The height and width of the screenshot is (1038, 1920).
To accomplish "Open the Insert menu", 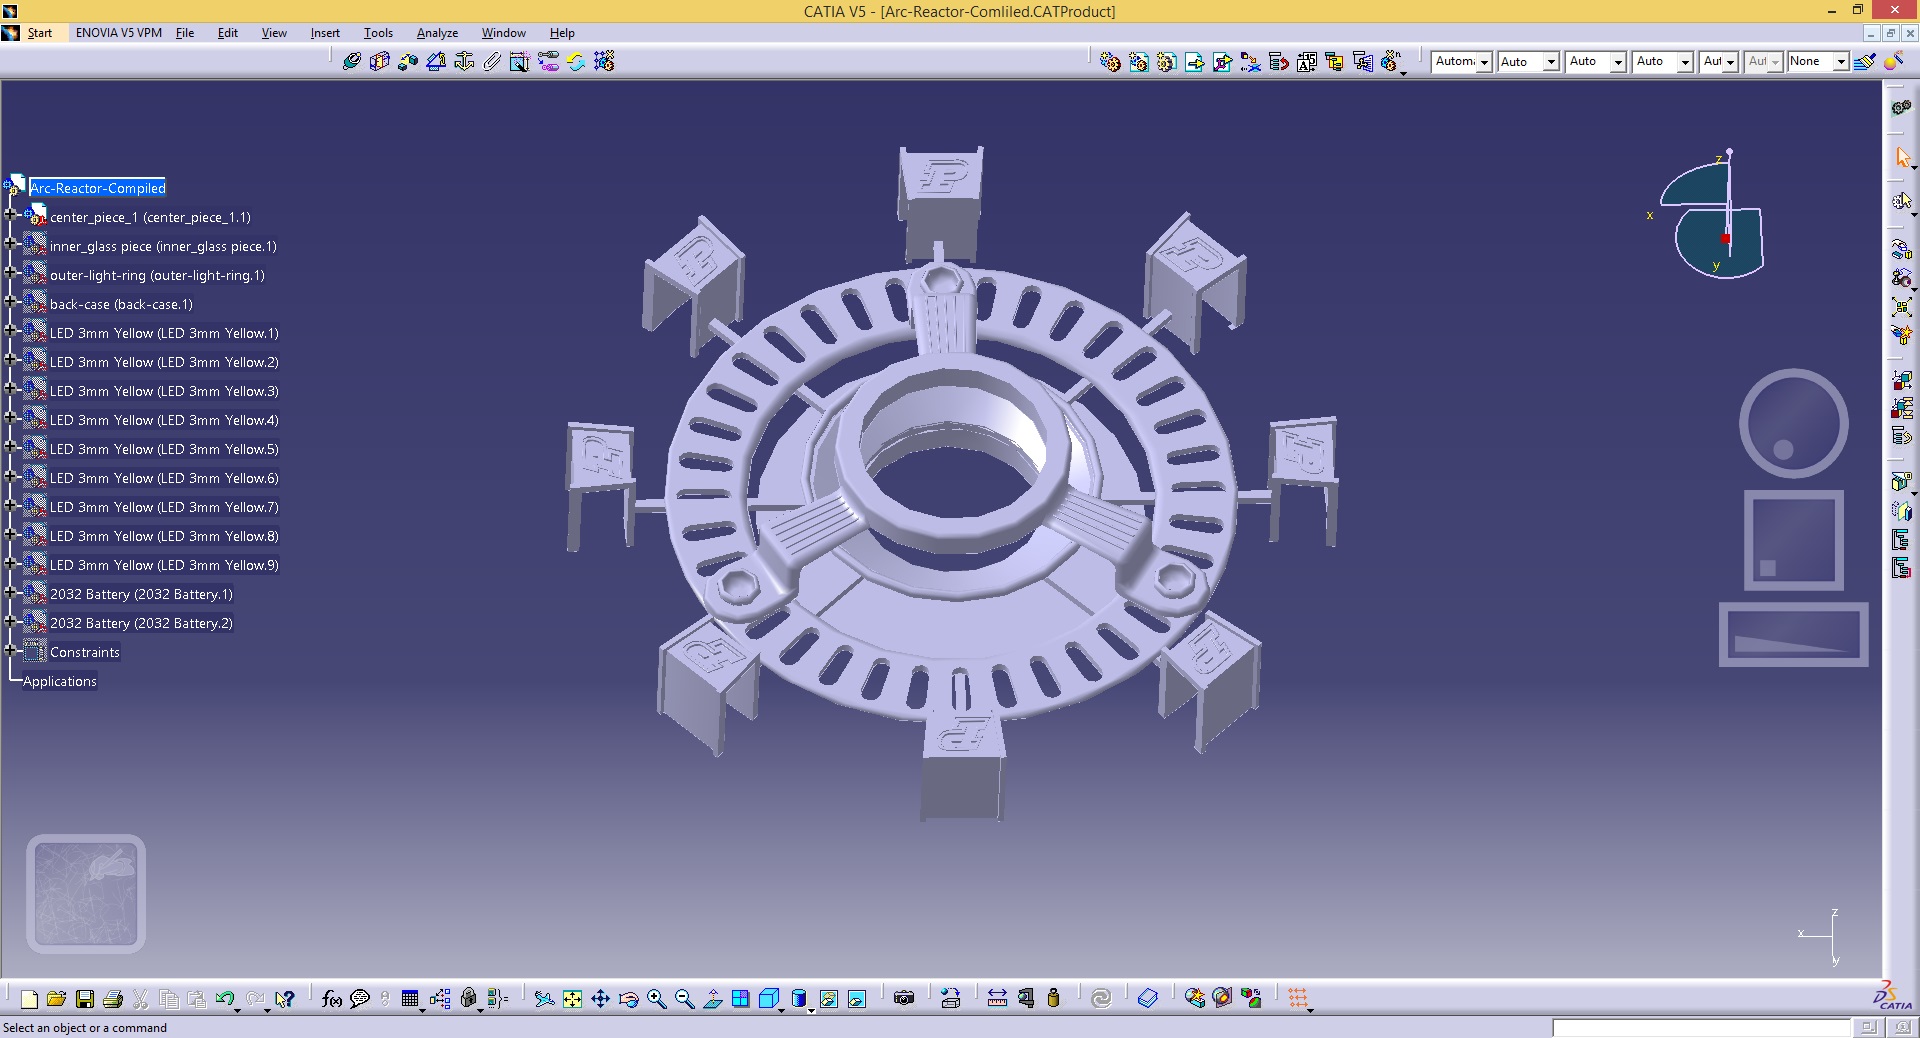I will pyautogui.click(x=325, y=33).
